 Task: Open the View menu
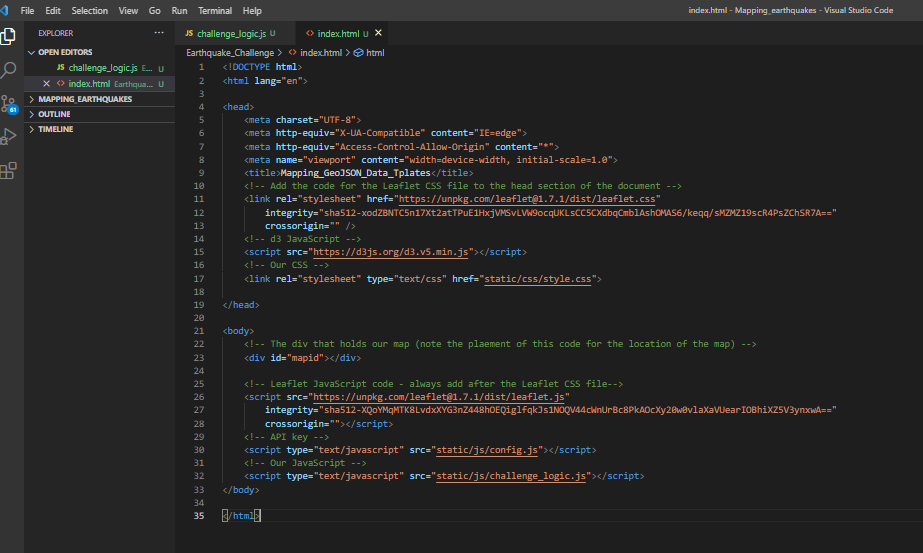(x=128, y=11)
